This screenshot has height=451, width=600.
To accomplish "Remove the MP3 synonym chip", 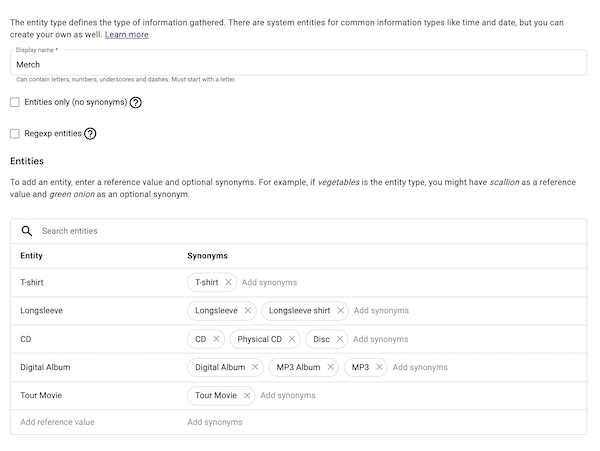I will coord(379,367).
